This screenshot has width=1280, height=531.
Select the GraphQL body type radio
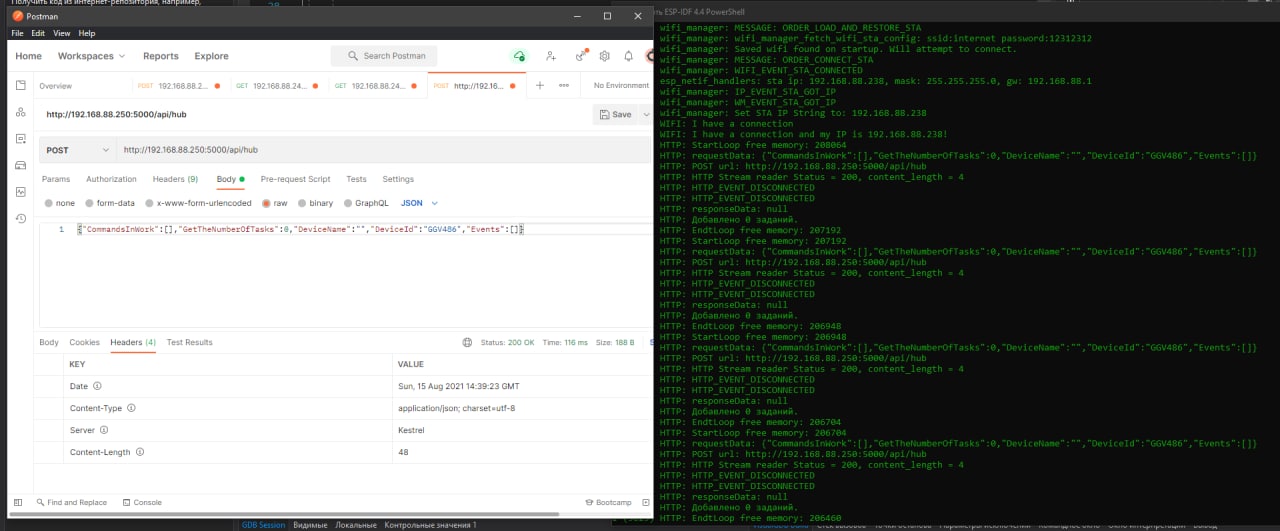[x=347, y=203]
